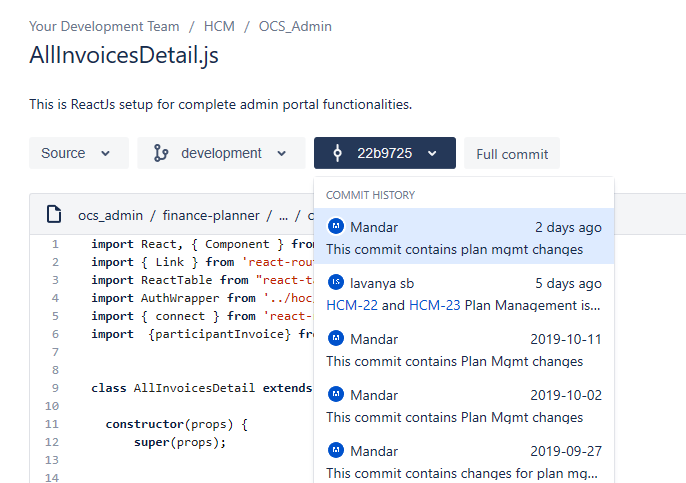Click '5 days ago' timestamp
This screenshot has height=483, width=686.
[x=568, y=284]
